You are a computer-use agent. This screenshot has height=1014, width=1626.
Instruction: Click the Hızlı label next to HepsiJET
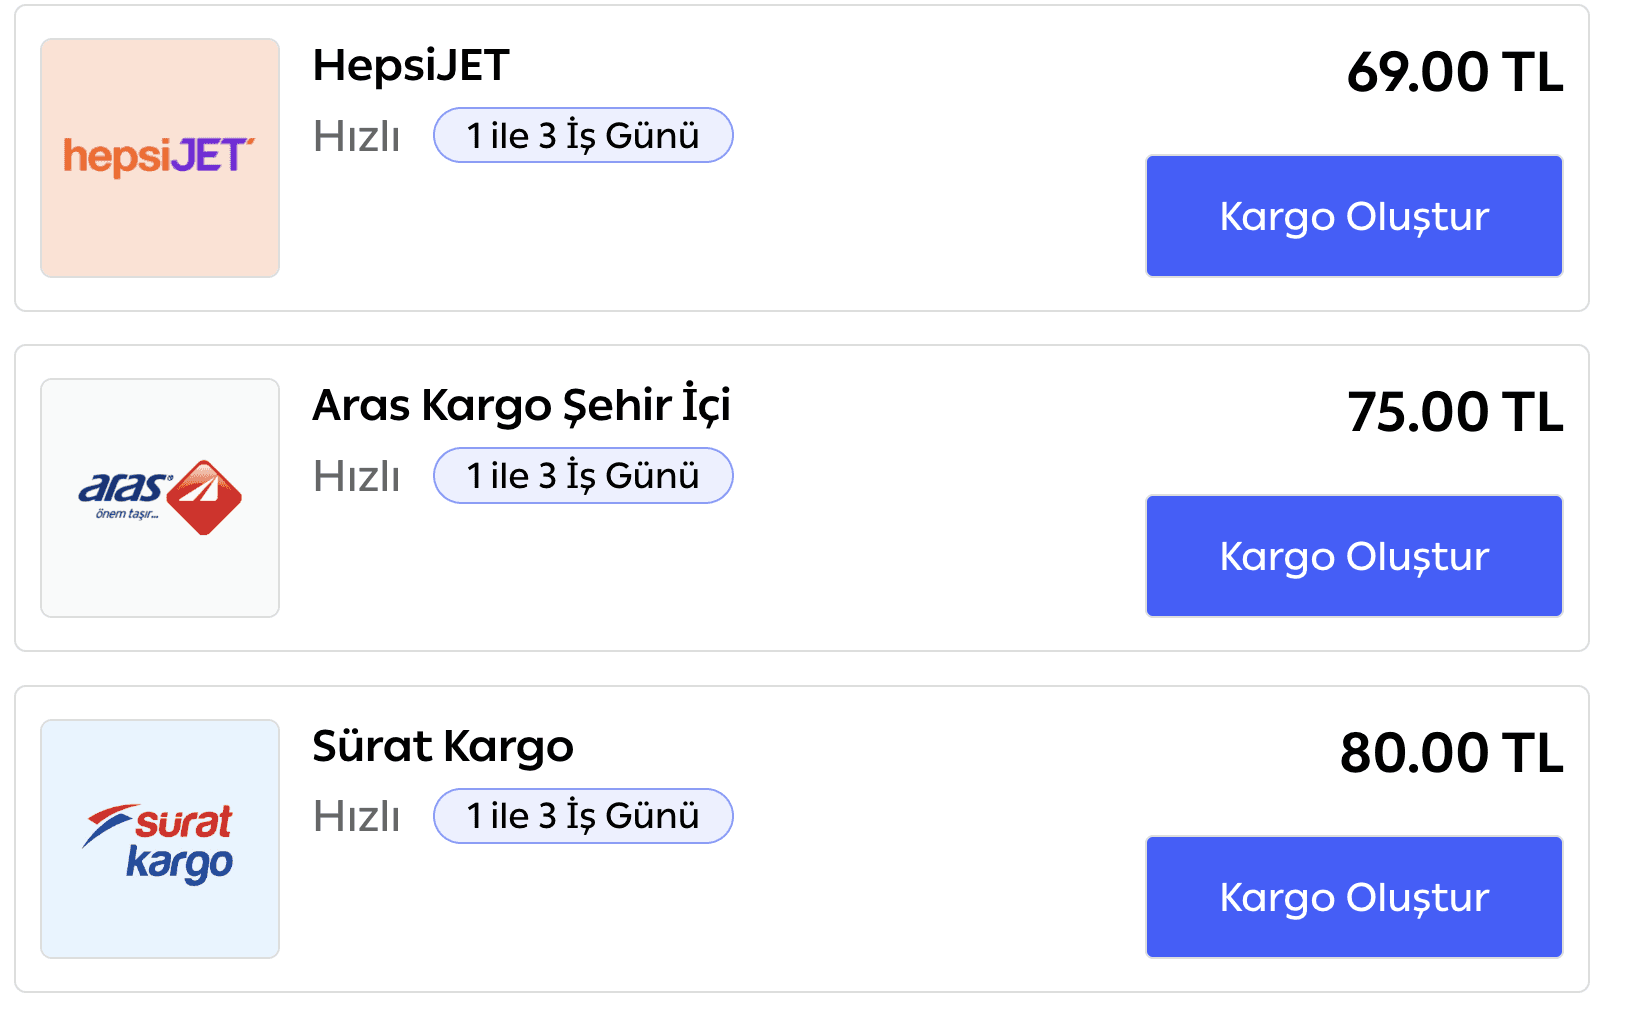coord(356,136)
